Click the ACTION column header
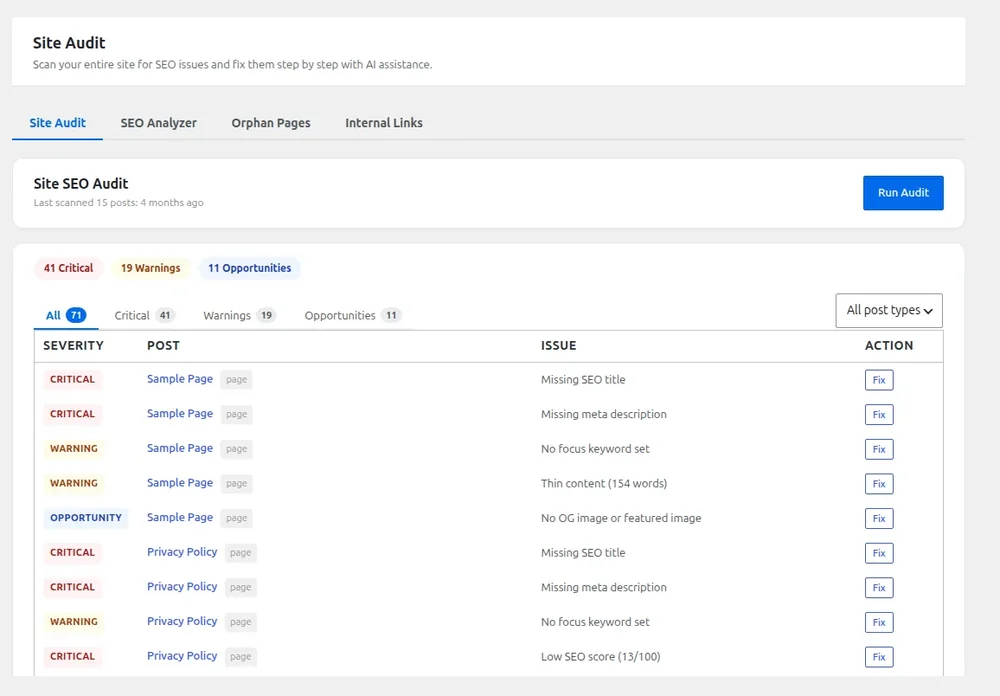 coord(889,345)
